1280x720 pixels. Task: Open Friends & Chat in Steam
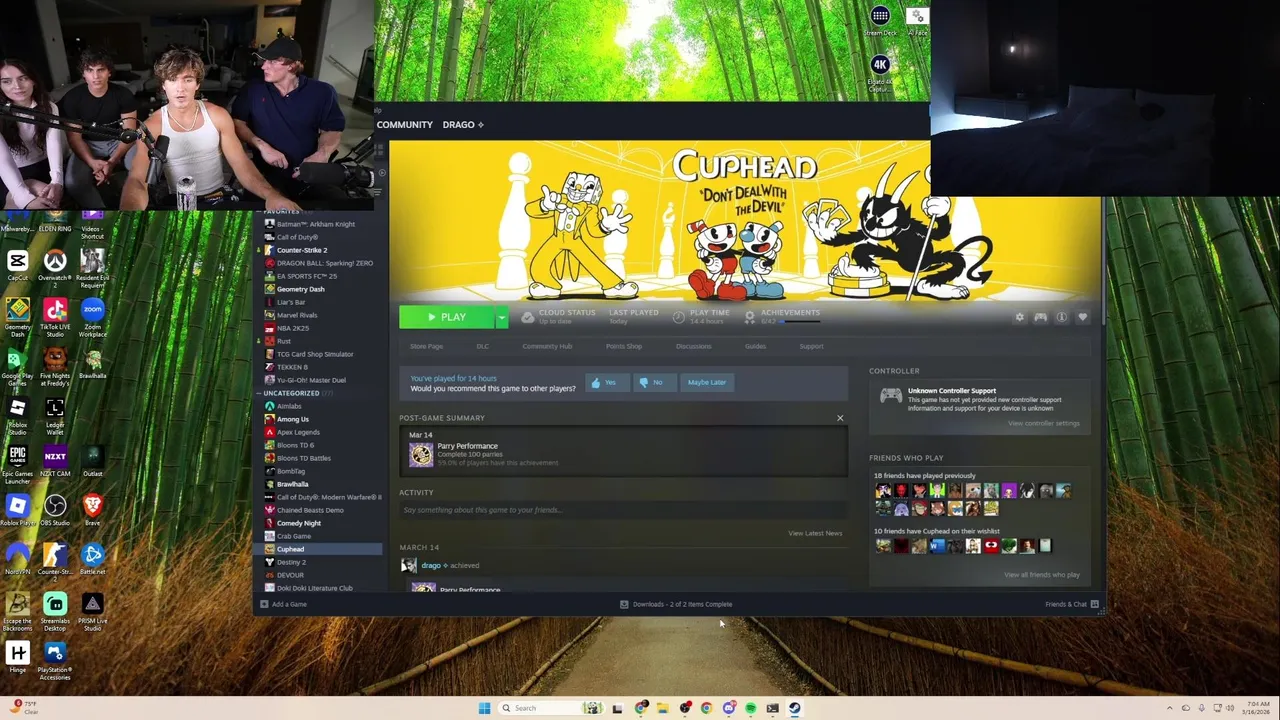[1071, 604]
